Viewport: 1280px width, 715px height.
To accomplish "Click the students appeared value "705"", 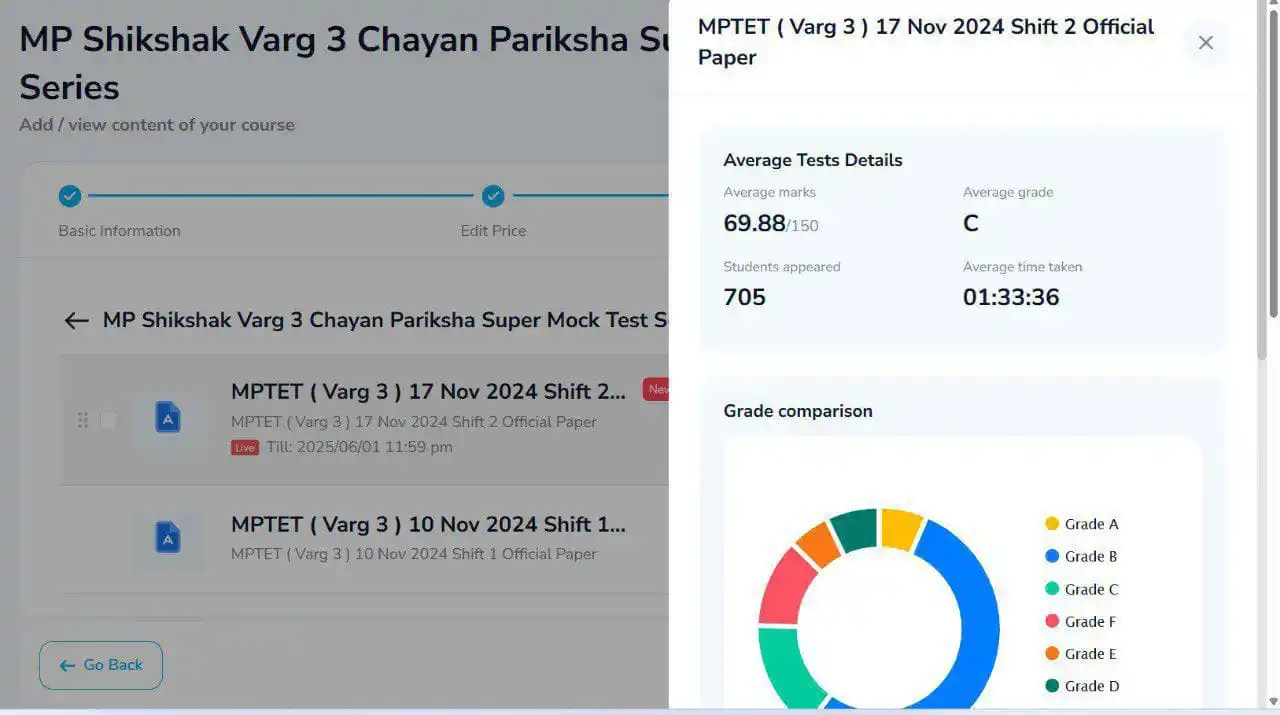I will 744,297.
